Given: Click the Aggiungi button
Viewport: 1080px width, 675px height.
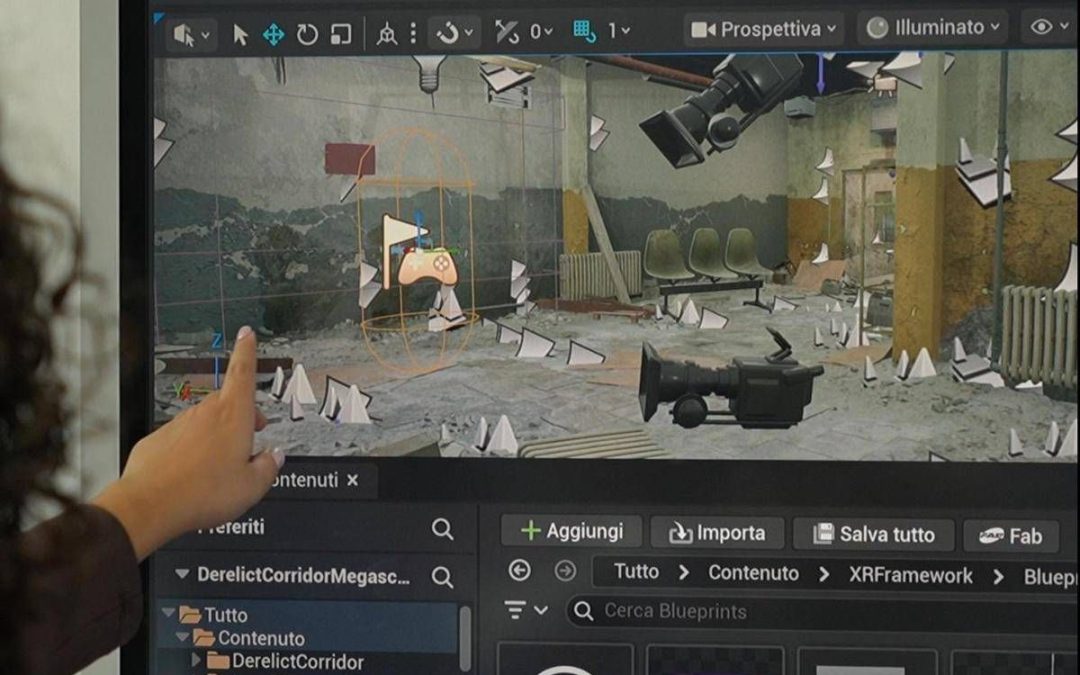Looking at the screenshot, I should (x=572, y=531).
